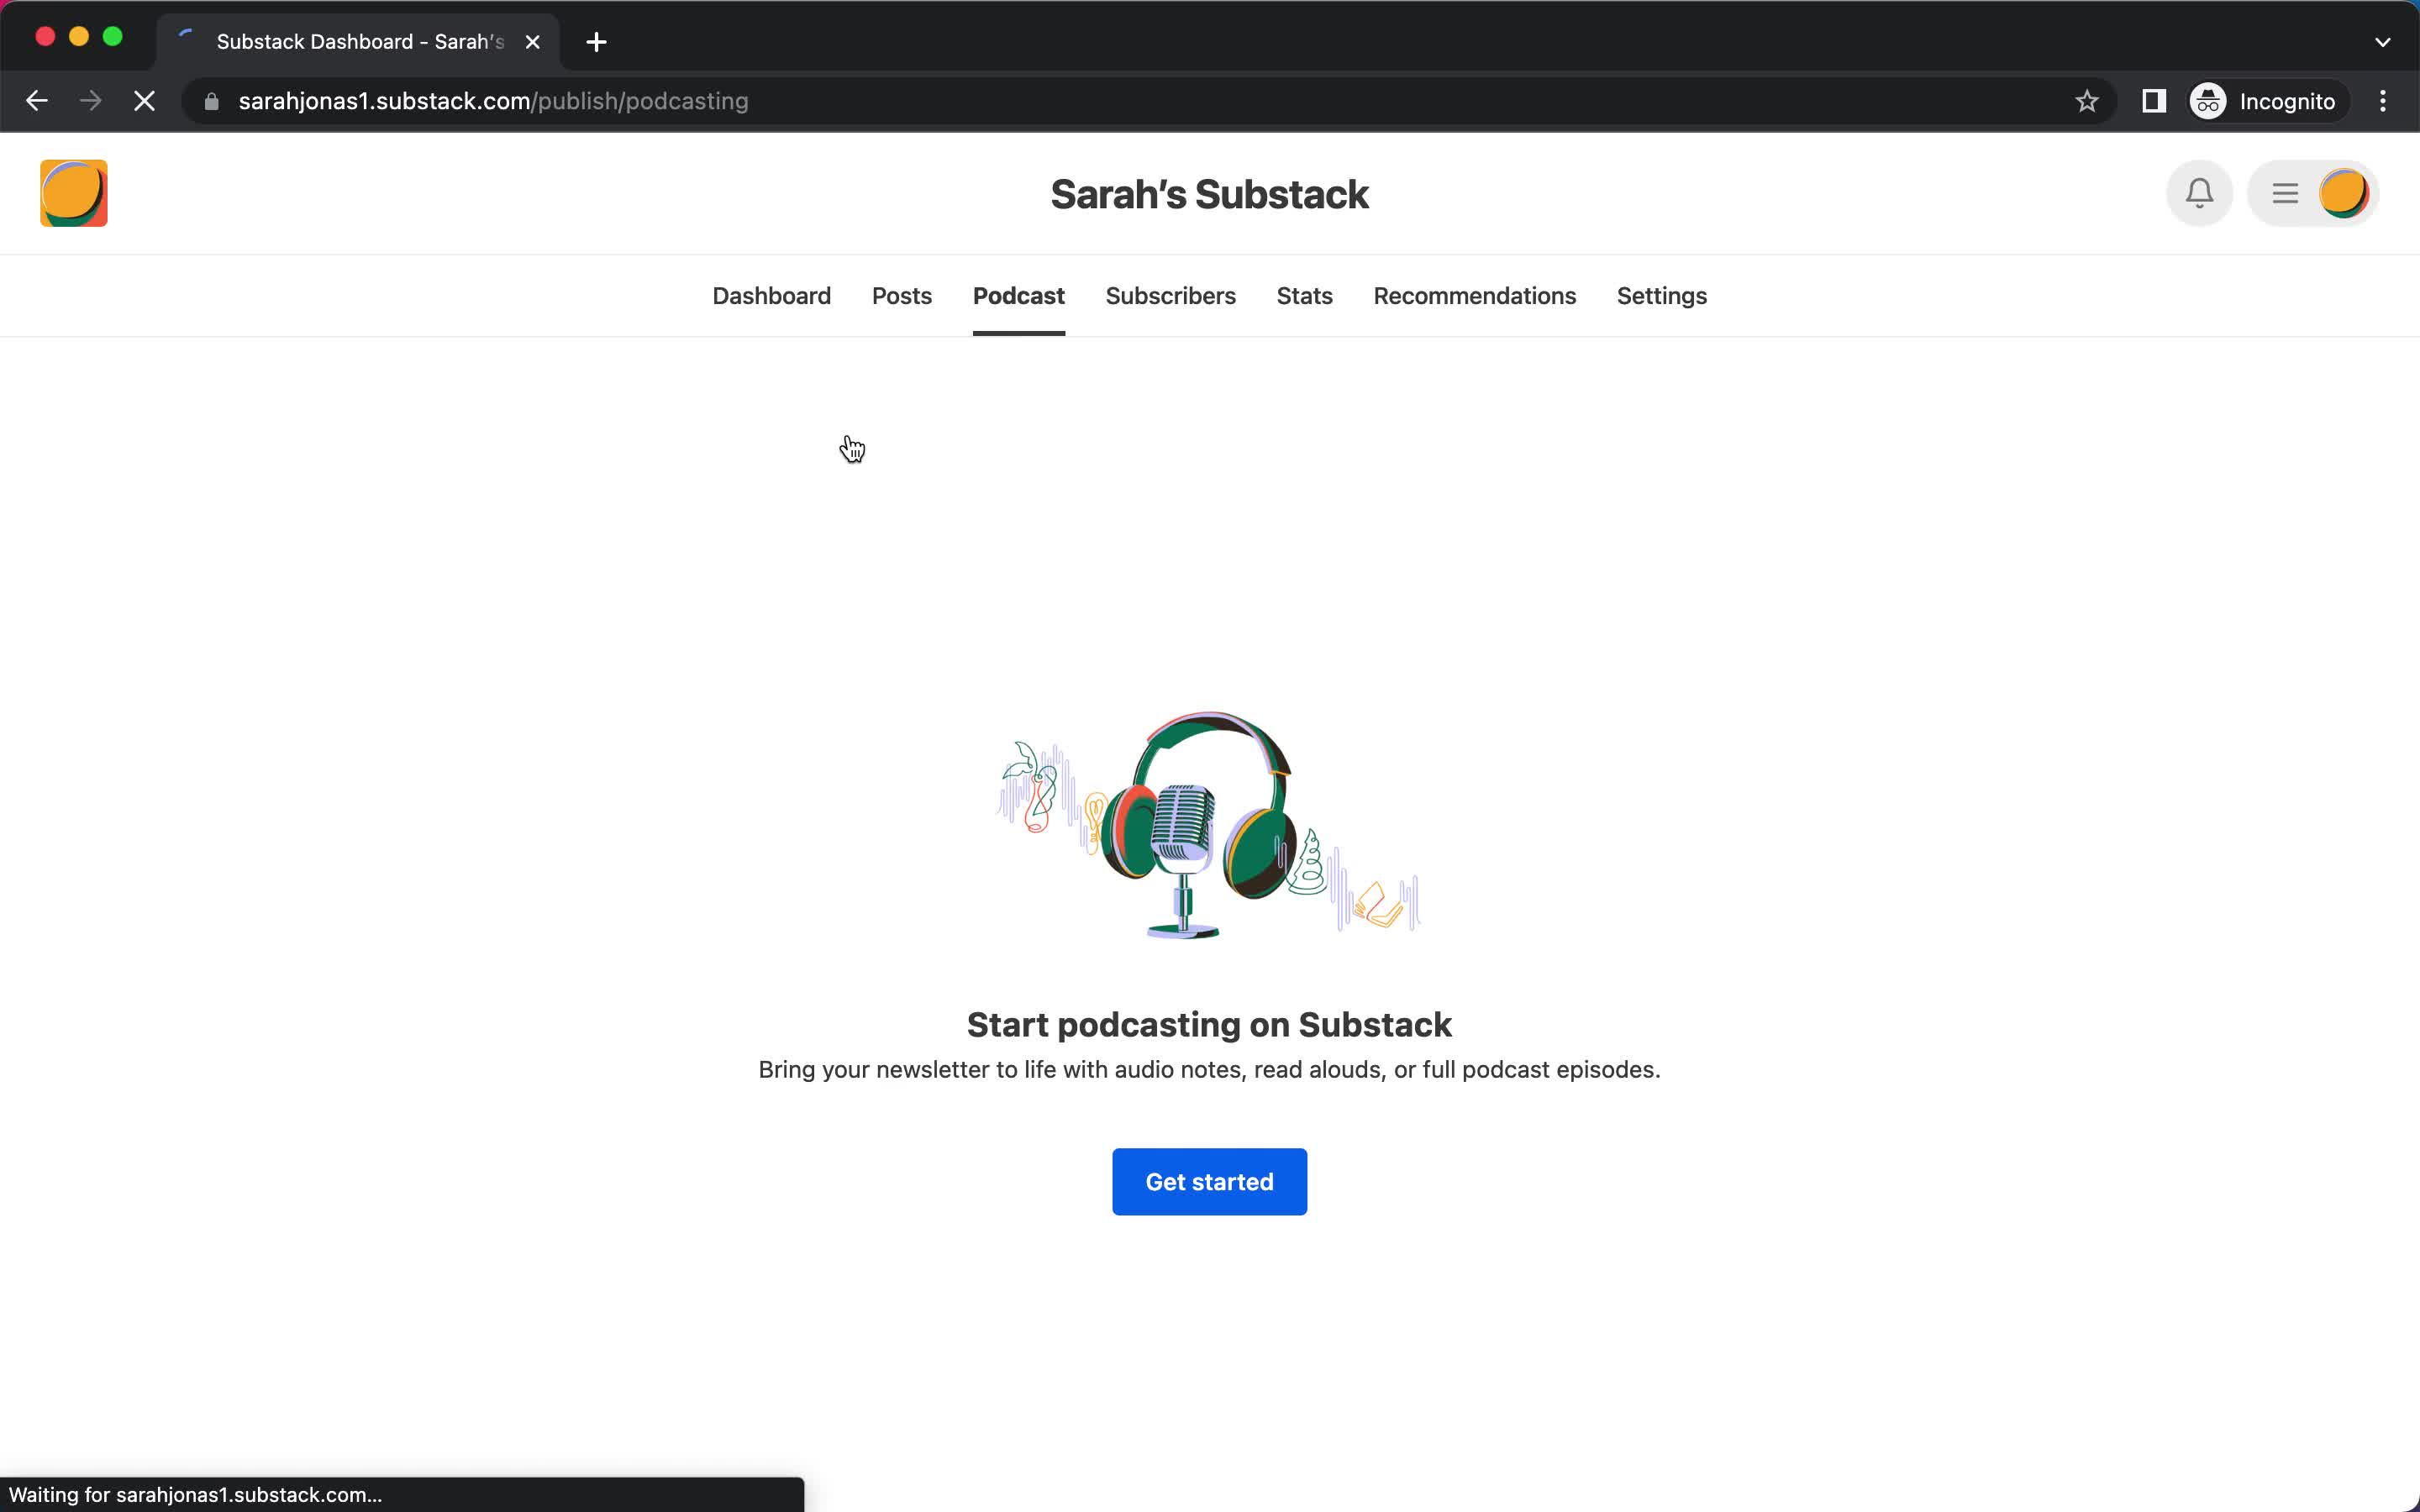The image size is (2420, 1512).
Task: Click the macOS red close window button
Action: pyautogui.click(x=45, y=37)
